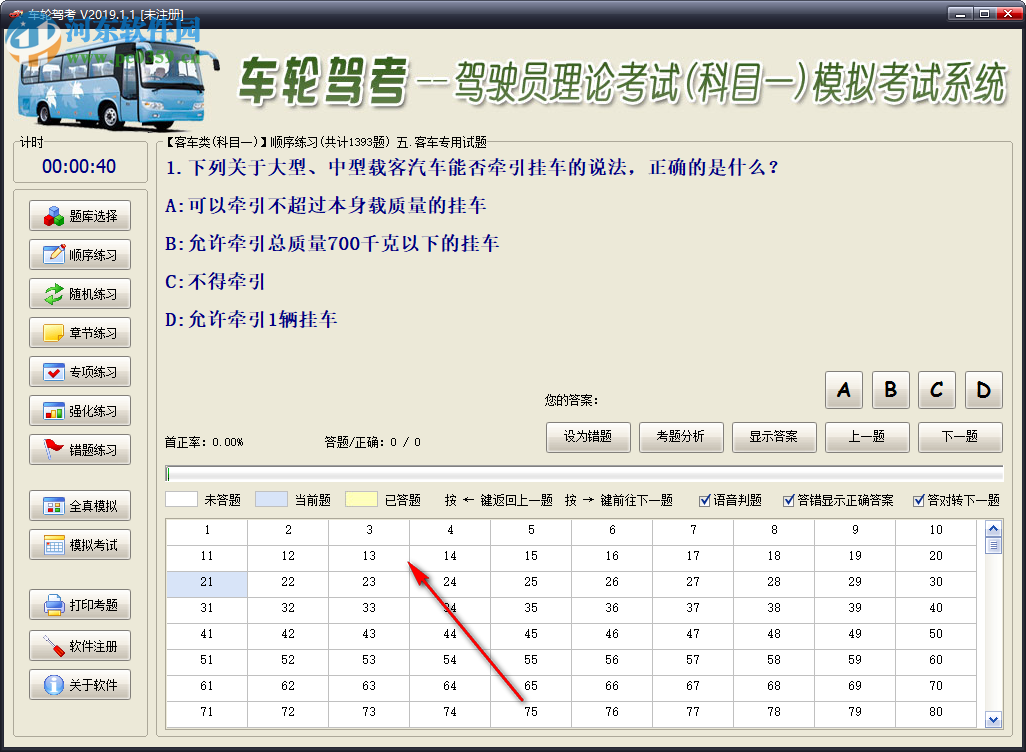Click option A text 可以牵引不超过本身载质量的挂车
The height and width of the screenshot is (752, 1026).
tap(338, 206)
